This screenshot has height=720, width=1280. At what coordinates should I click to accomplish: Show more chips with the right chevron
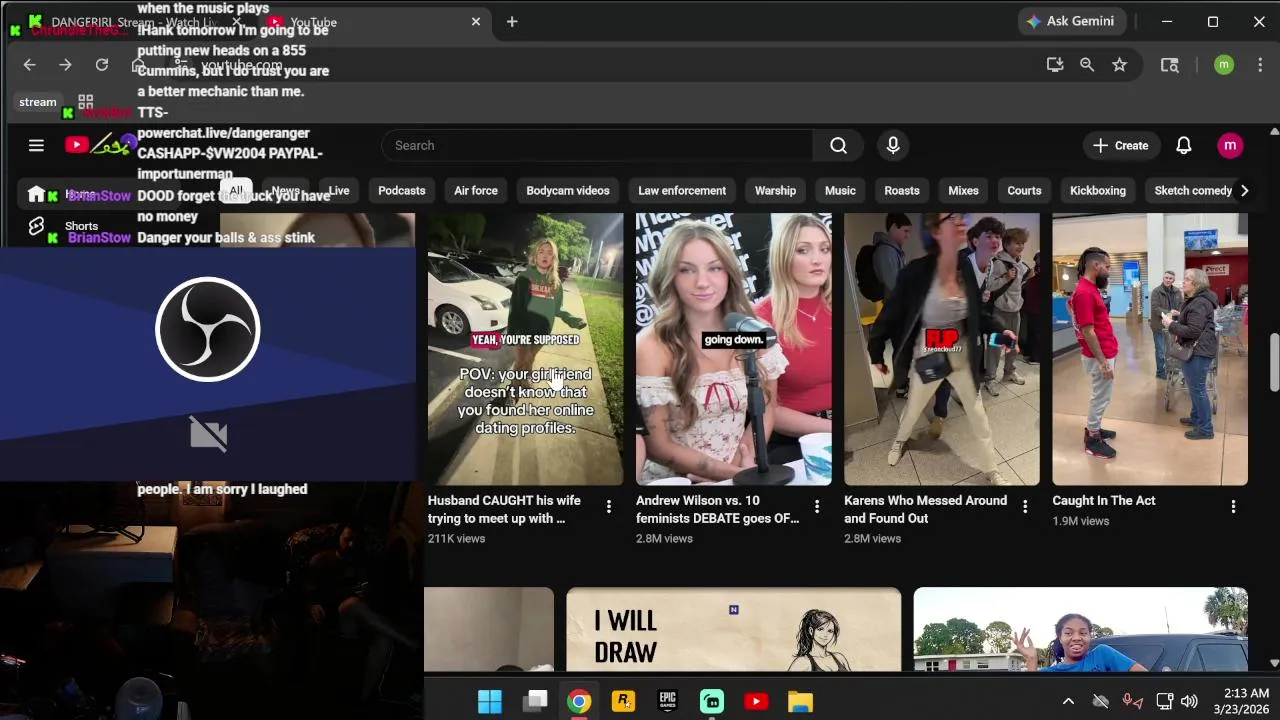(x=1244, y=191)
